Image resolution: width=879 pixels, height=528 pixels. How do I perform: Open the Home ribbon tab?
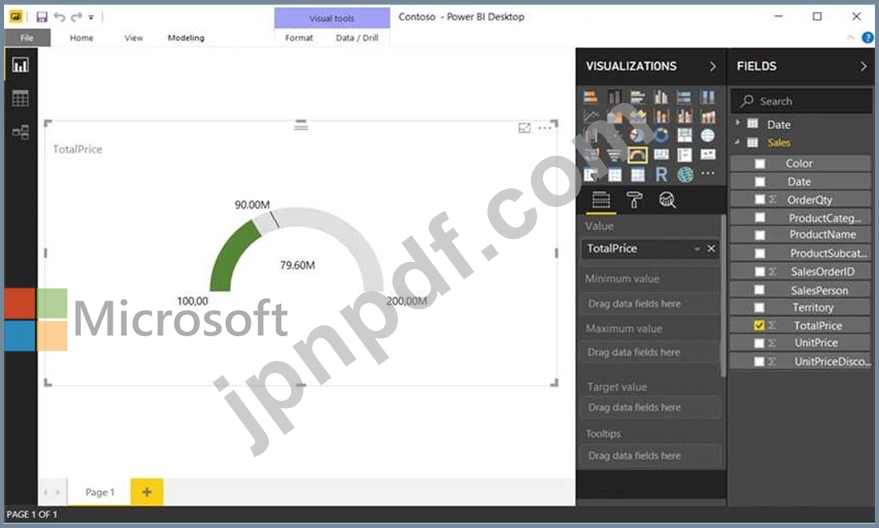click(81, 38)
